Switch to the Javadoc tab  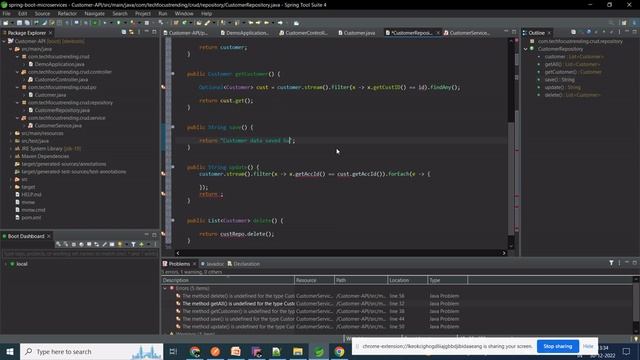[212, 264]
